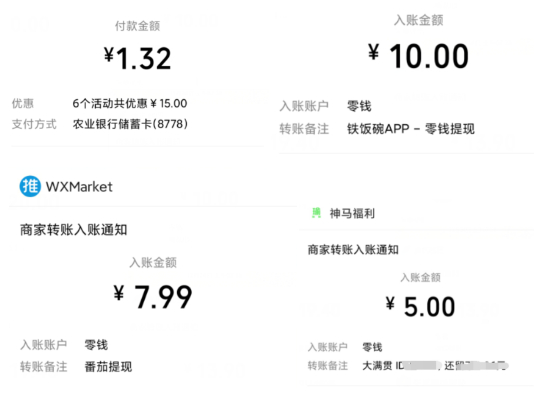Tap 零钱 account under ¥5.00
534x398 pixels.
click(372, 347)
